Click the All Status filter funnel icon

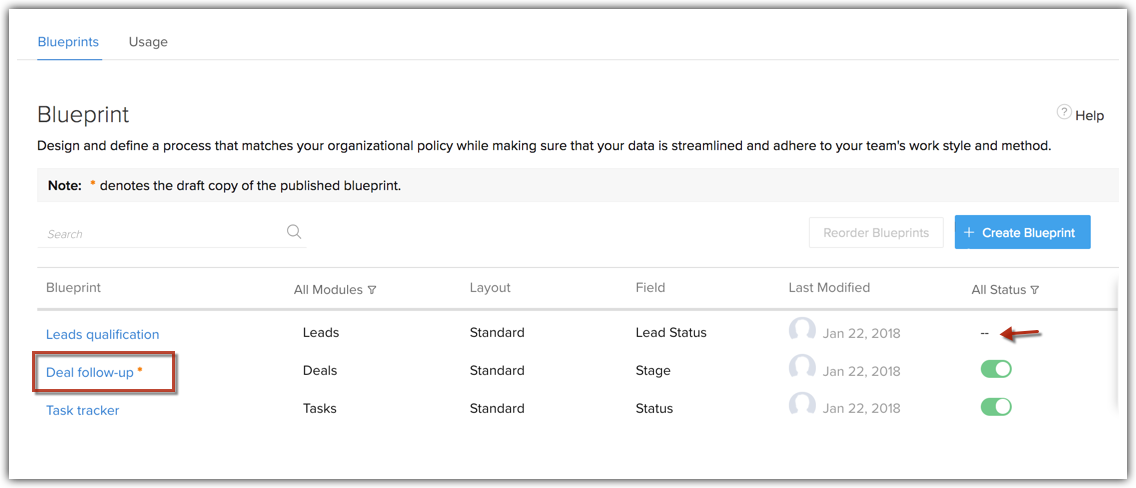[1035, 290]
